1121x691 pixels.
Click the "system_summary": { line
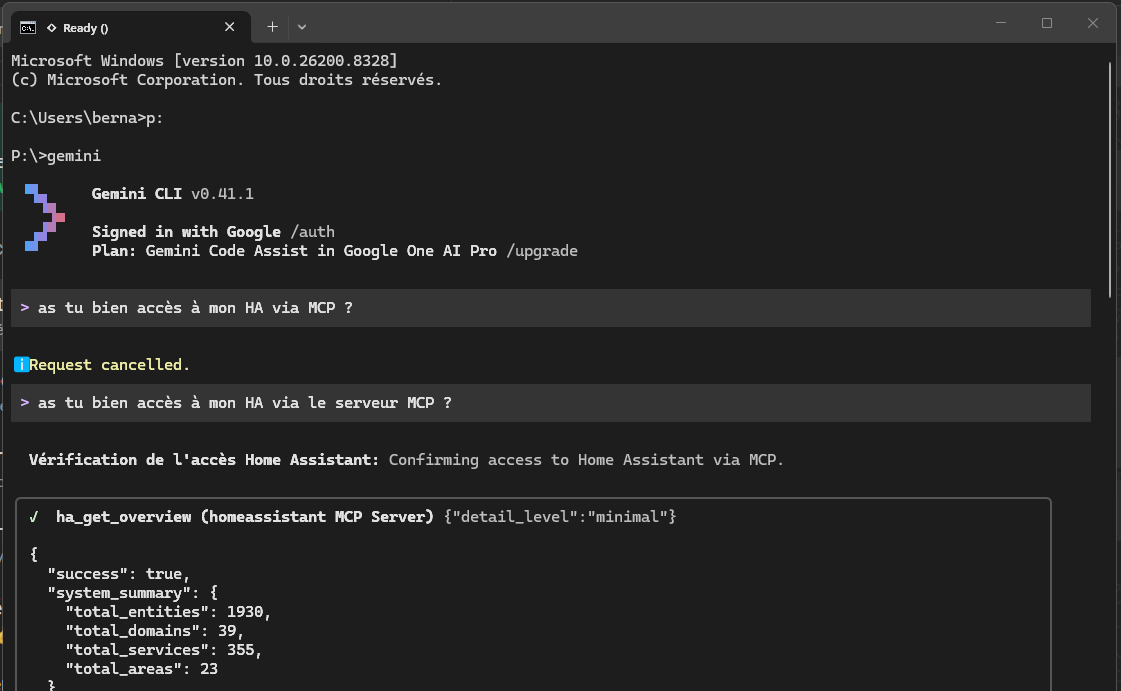[132, 593]
